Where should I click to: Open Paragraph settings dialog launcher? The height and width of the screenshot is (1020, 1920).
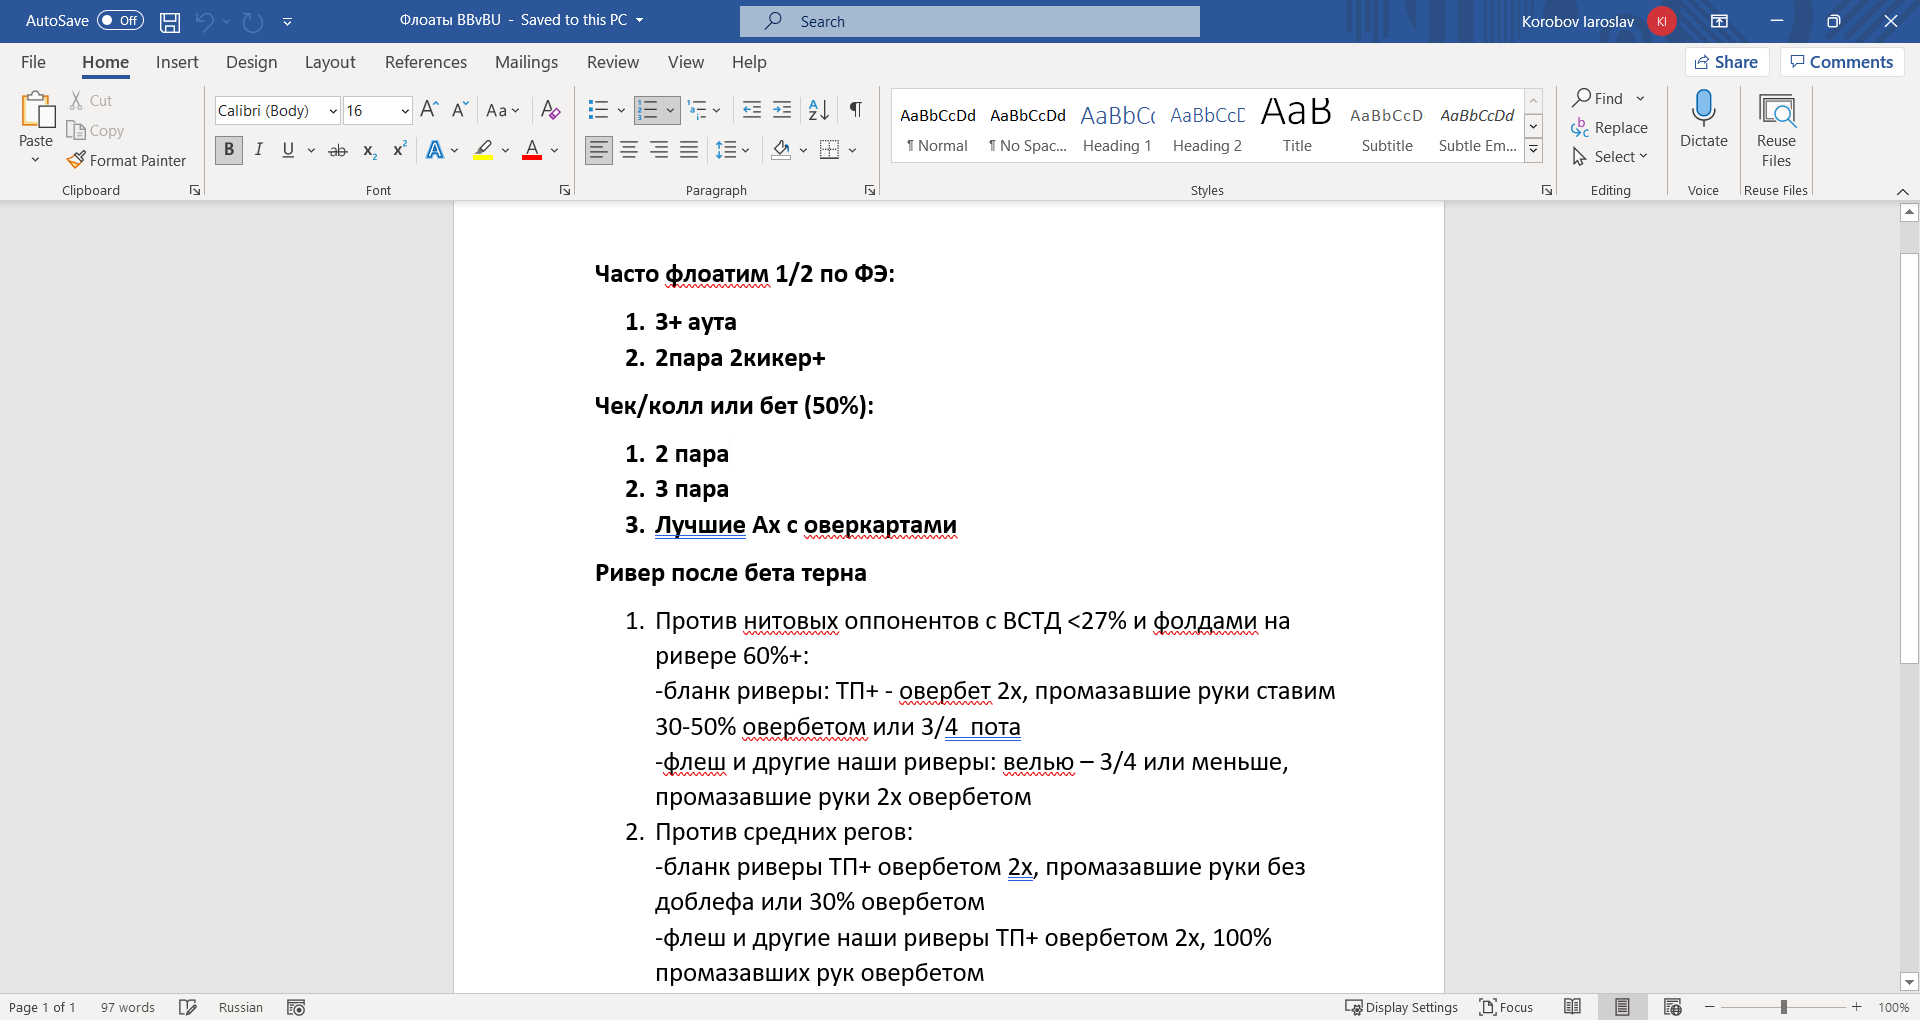tap(870, 190)
